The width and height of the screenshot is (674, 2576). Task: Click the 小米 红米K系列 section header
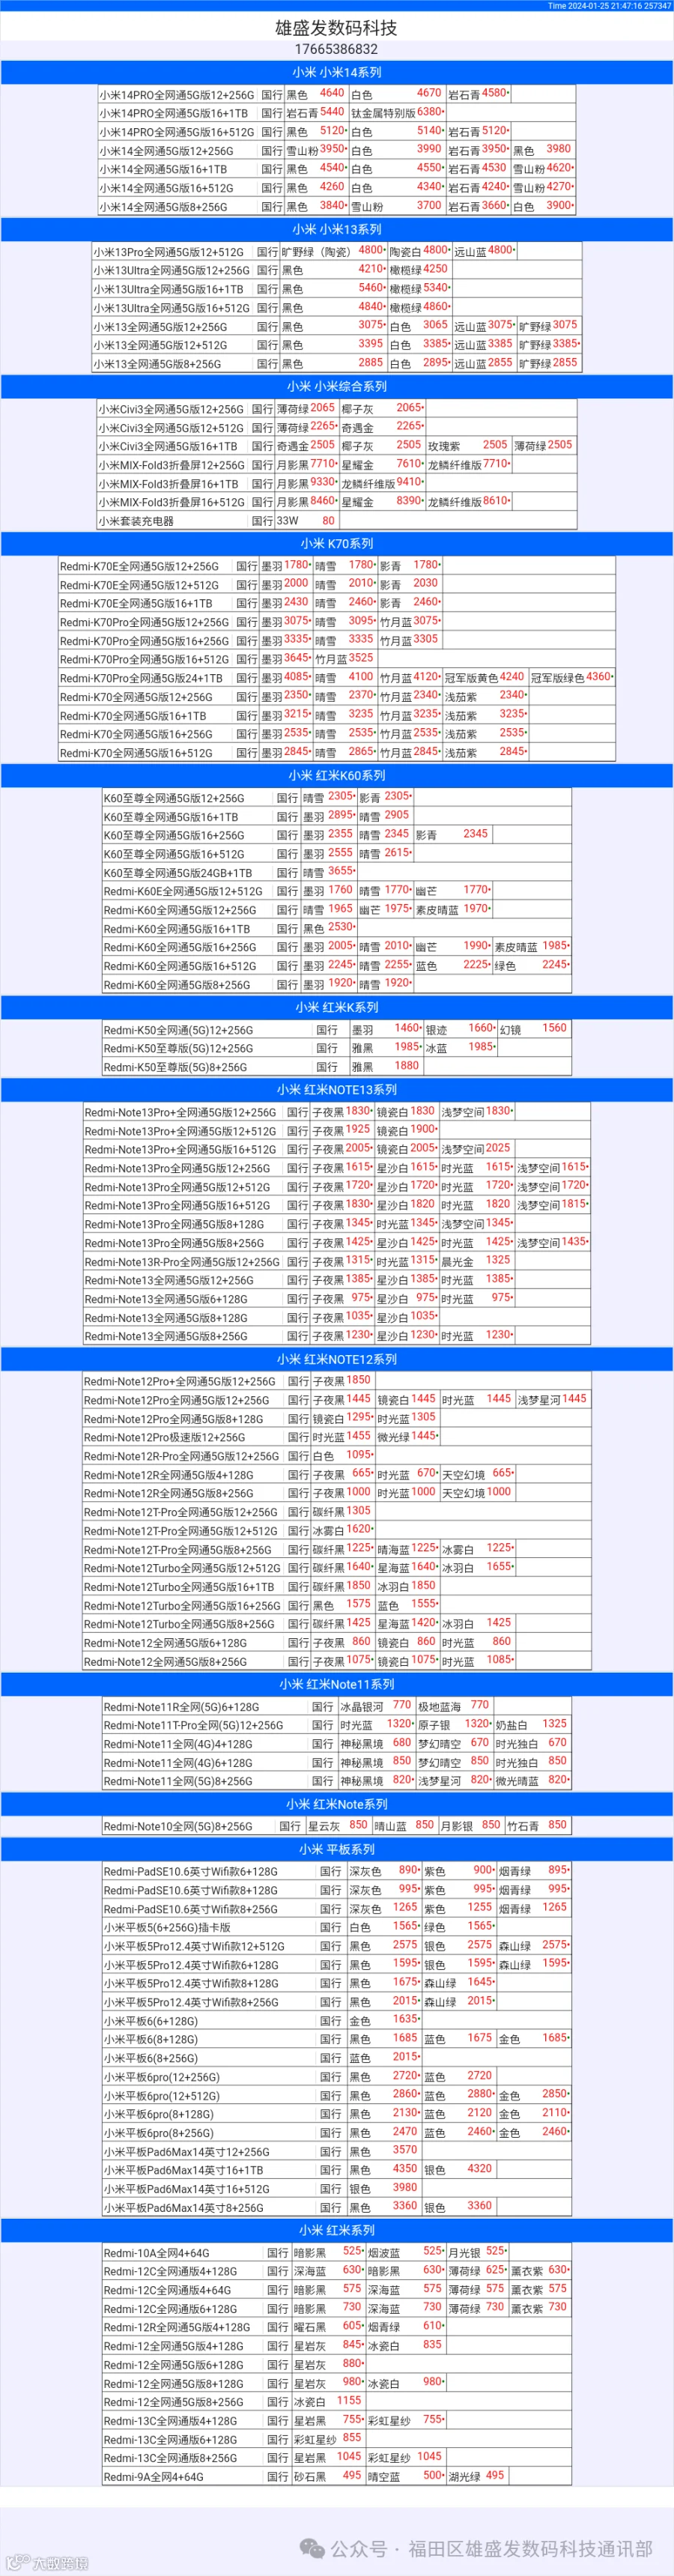(x=336, y=1007)
